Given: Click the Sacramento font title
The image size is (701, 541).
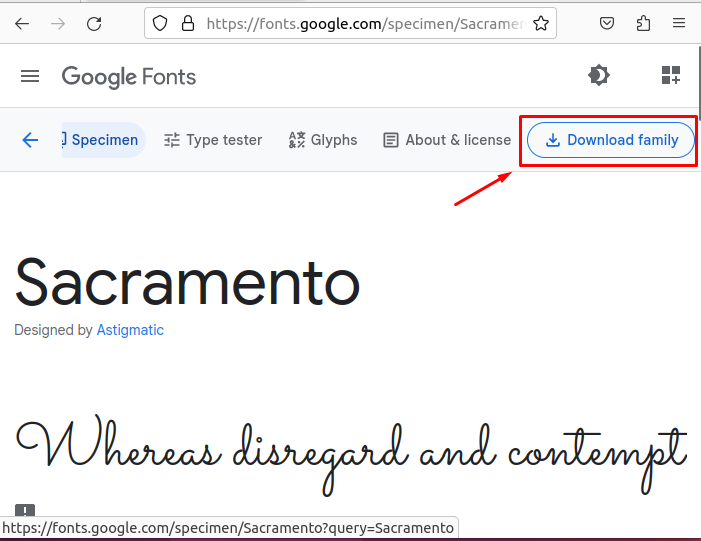Looking at the screenshot, I should coord(188,283).
